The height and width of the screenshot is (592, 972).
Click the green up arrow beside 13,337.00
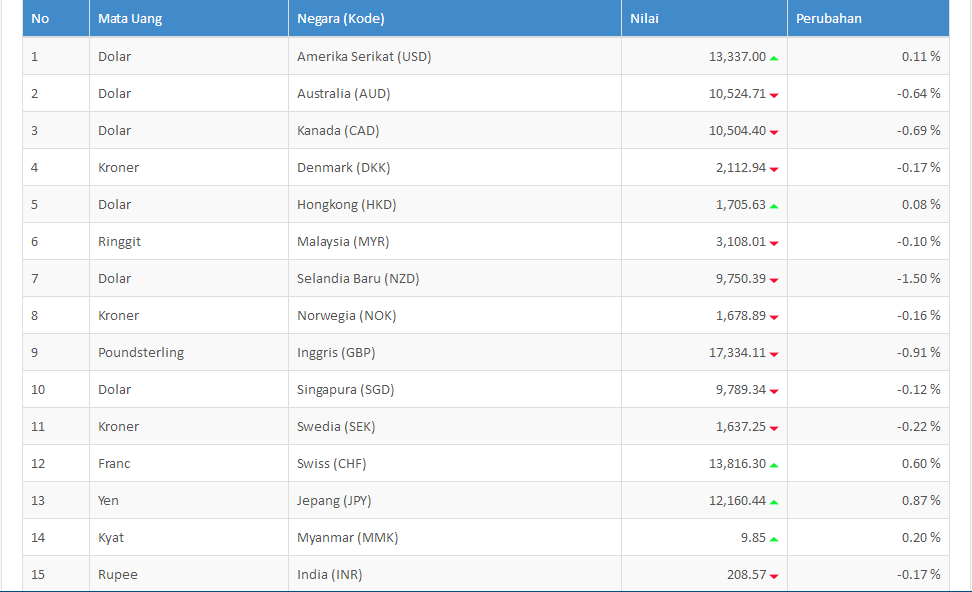coord(774,58)
